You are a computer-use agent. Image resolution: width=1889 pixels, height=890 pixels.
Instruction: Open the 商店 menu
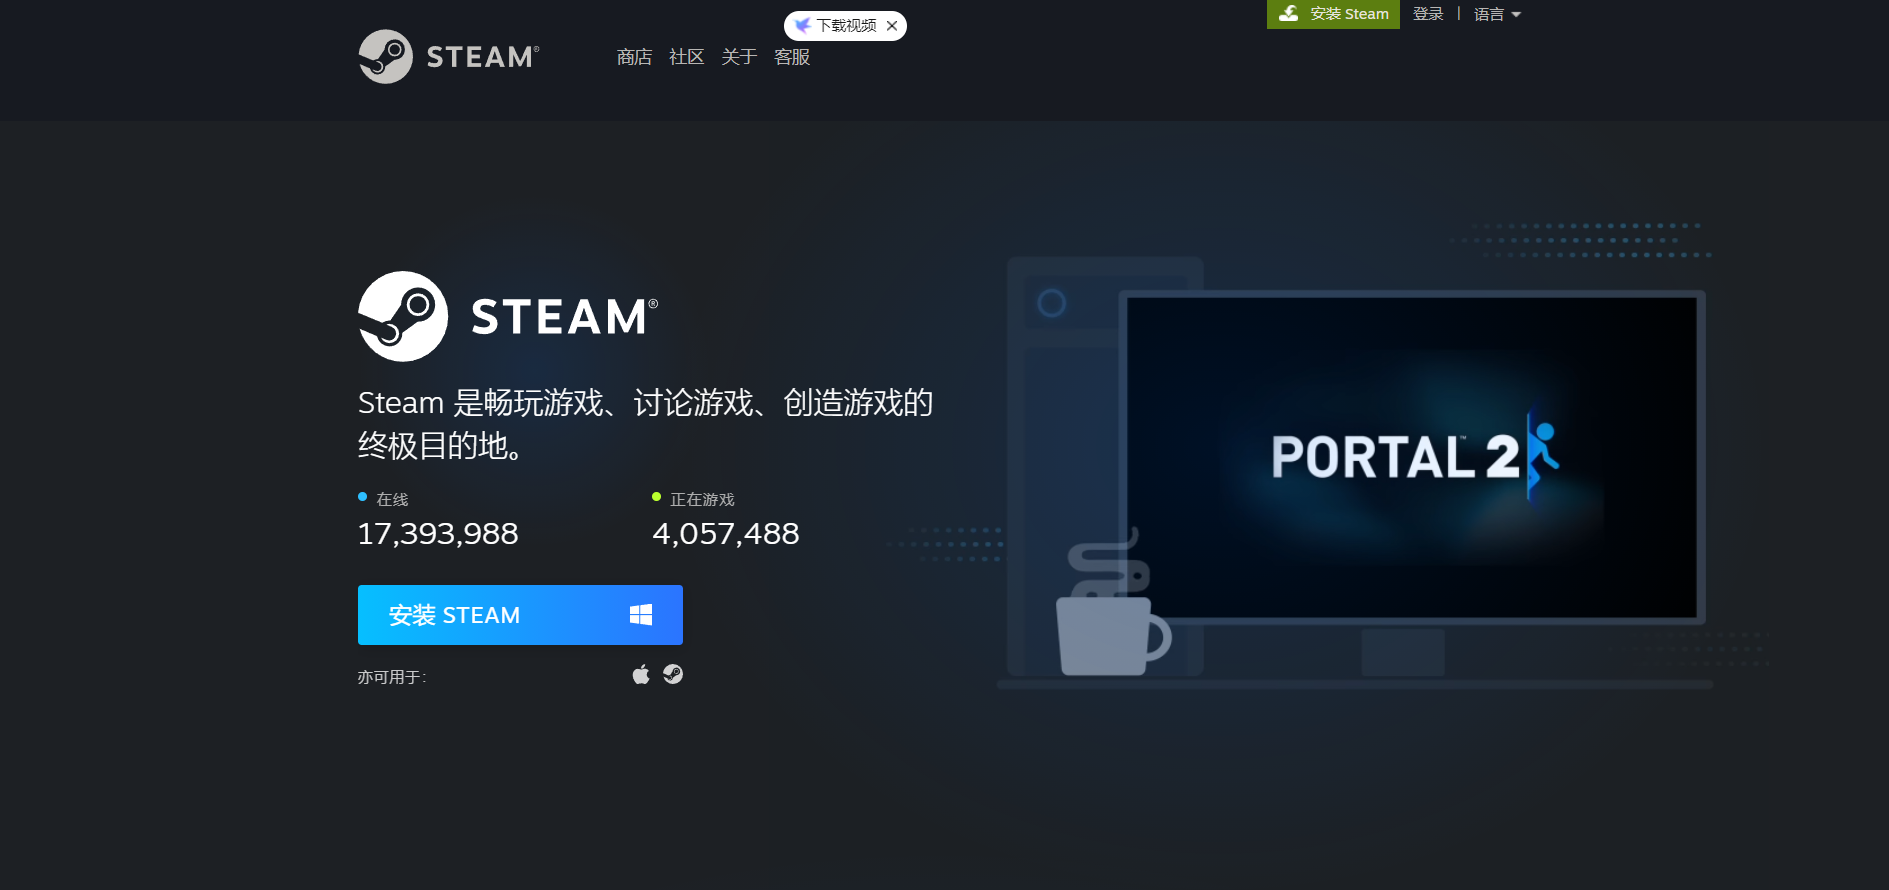click(634, 57)
